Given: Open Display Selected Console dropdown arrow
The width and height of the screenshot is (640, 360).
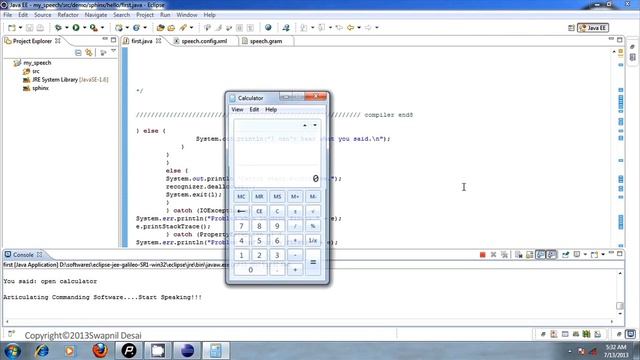Looking at the screenshot, I should pyautogui.click(x=585, y=255).
